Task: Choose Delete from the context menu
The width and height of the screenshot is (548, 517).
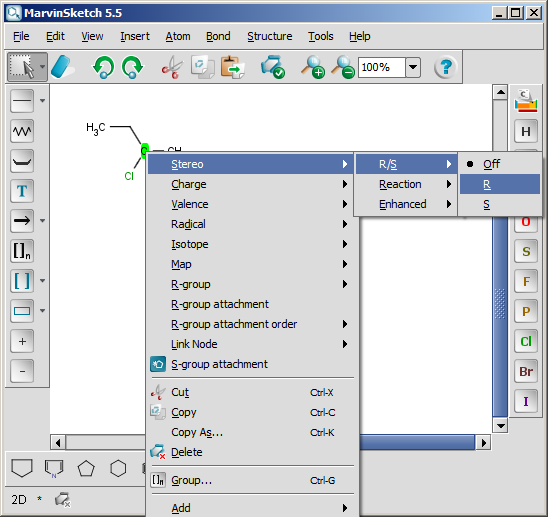Action: (x=252, y=452)
